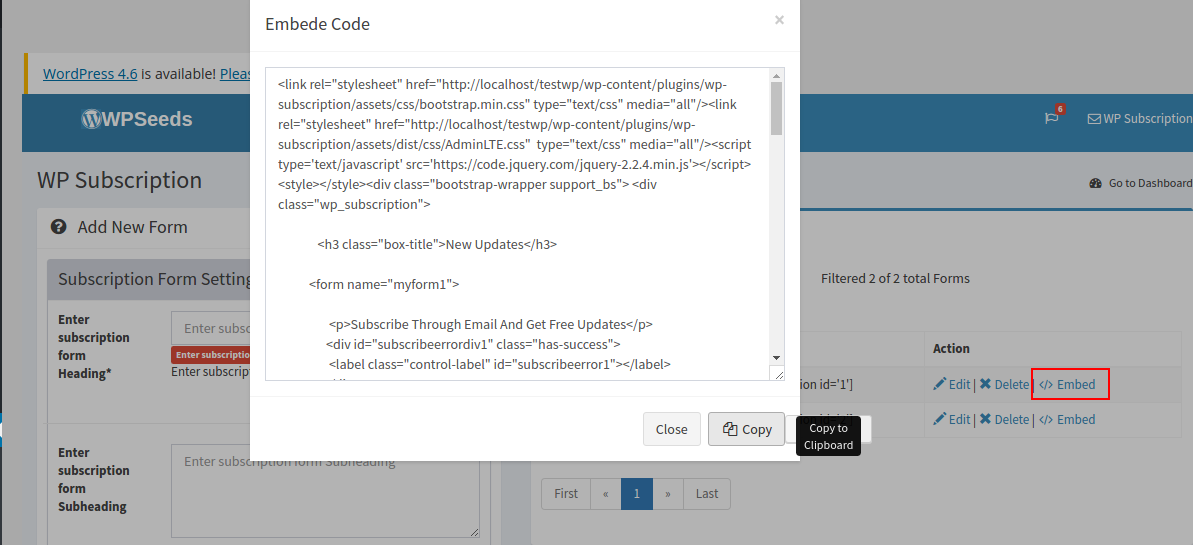Click inside the embed code text area
The width and height of the screenshot is (1193, 545).
(x=517, y=224)
